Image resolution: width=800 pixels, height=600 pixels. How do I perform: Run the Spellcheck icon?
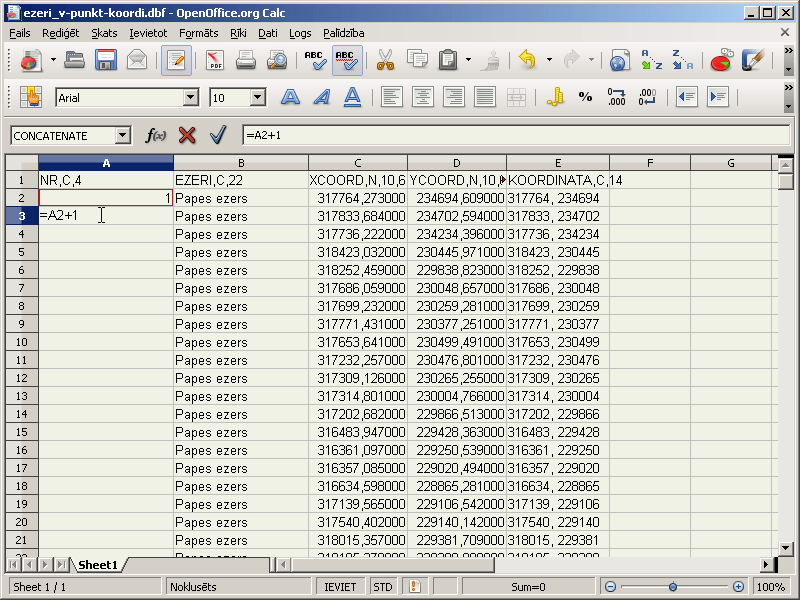pos(315,60)
